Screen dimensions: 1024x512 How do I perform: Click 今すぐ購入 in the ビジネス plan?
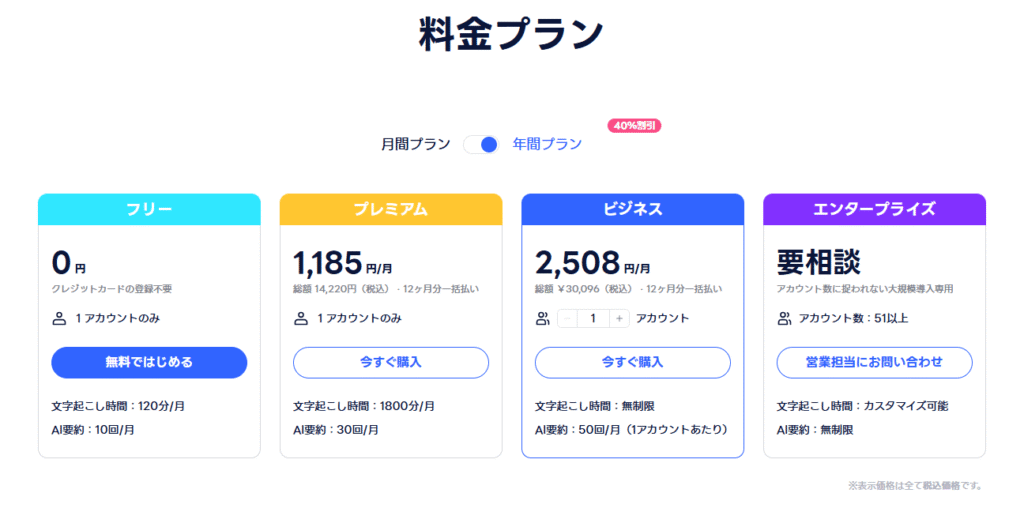(633, 362)
